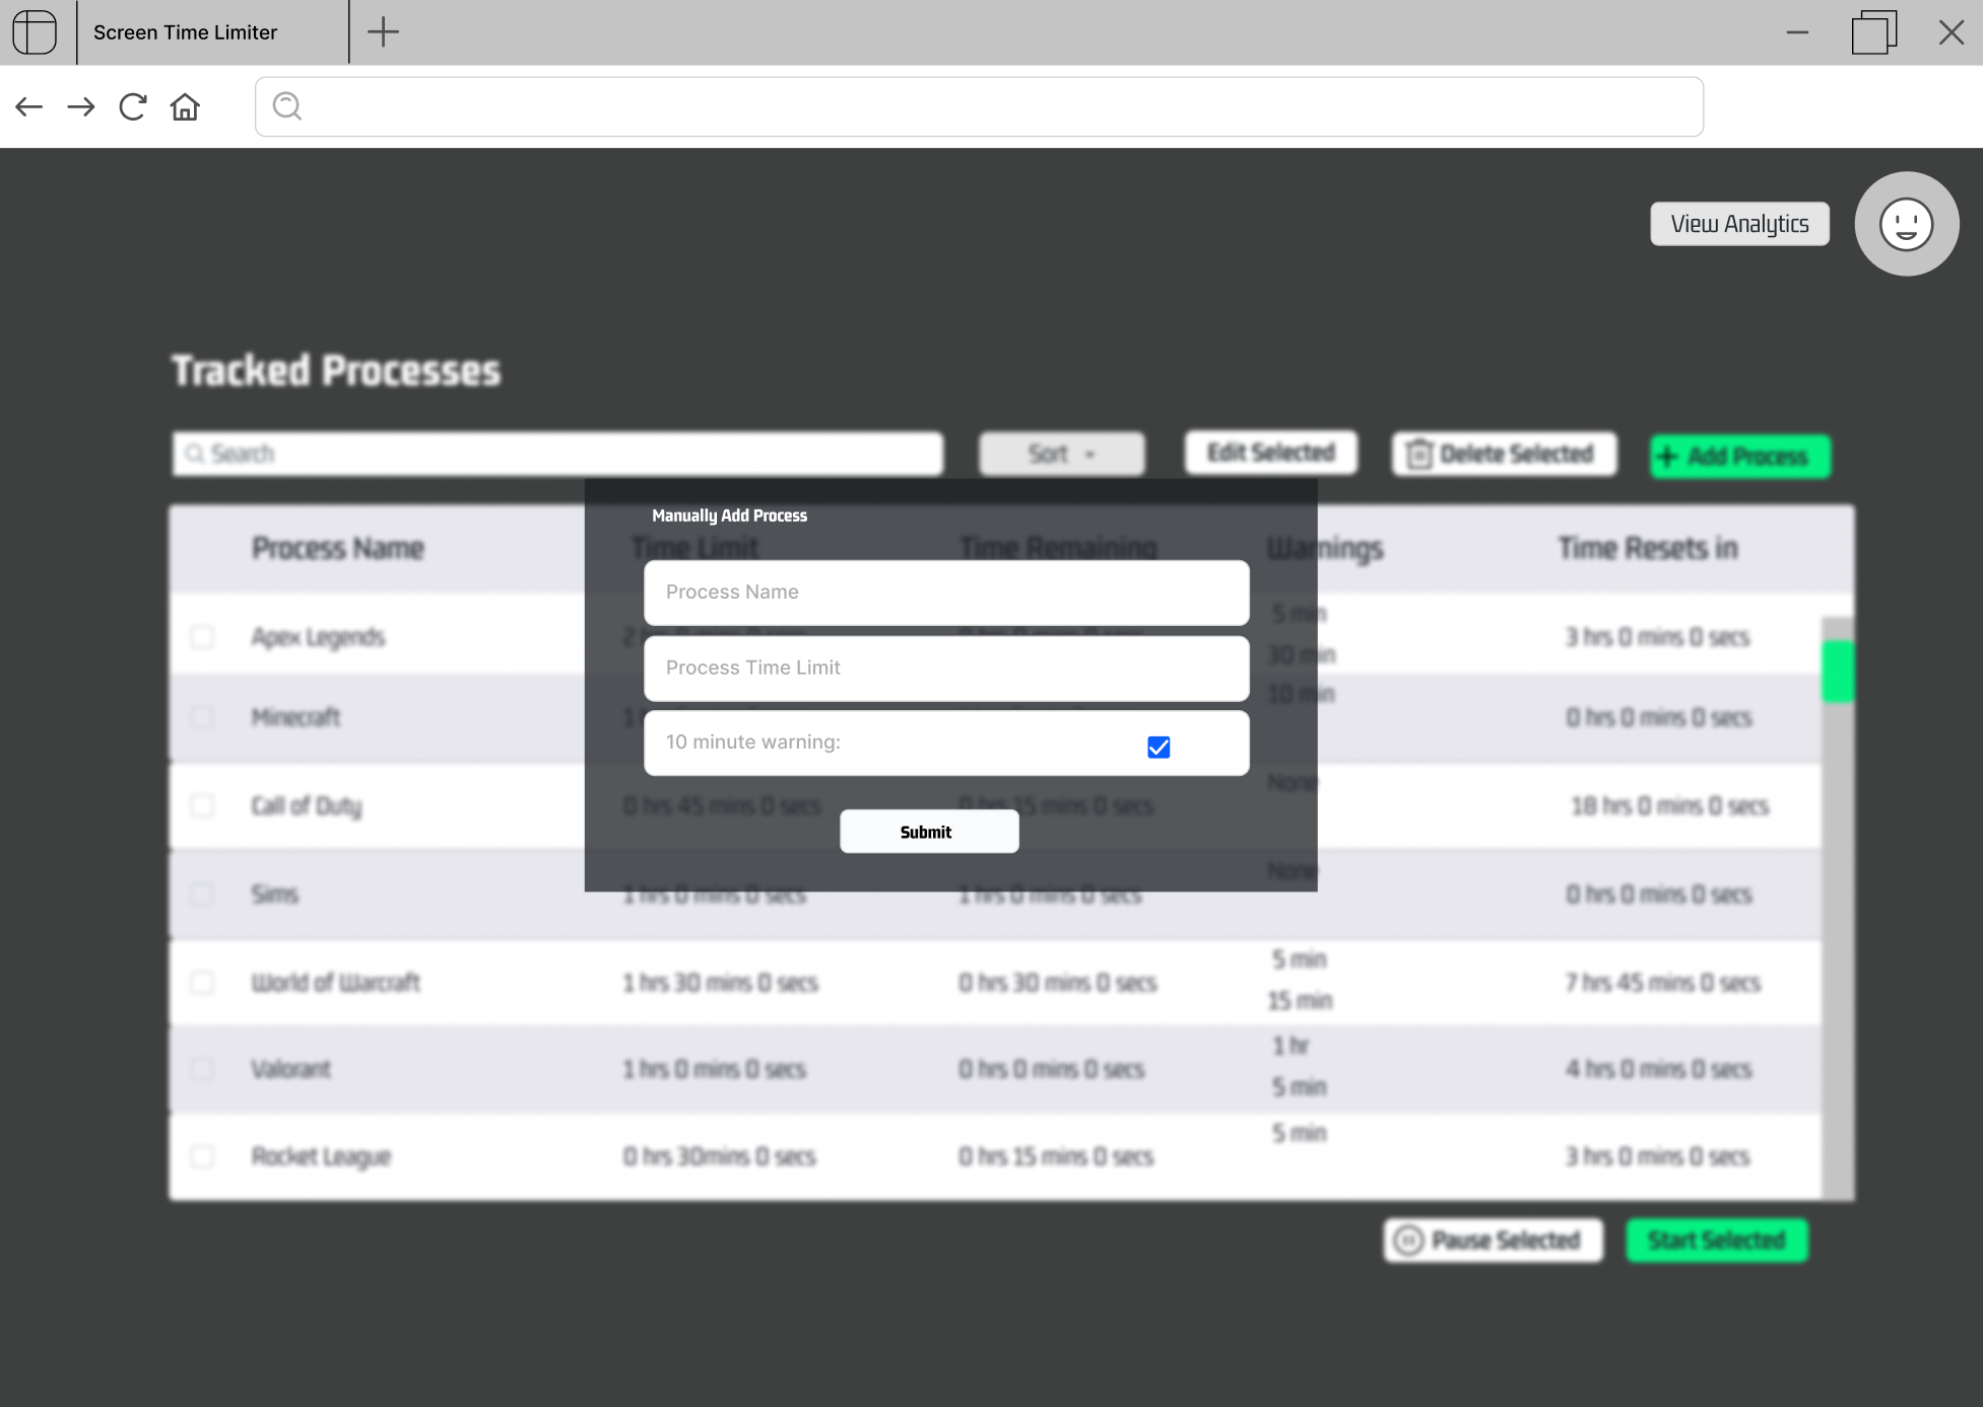Click the Sims process name
Viewport: 1983px width, 1407px height.
[275, 894]
